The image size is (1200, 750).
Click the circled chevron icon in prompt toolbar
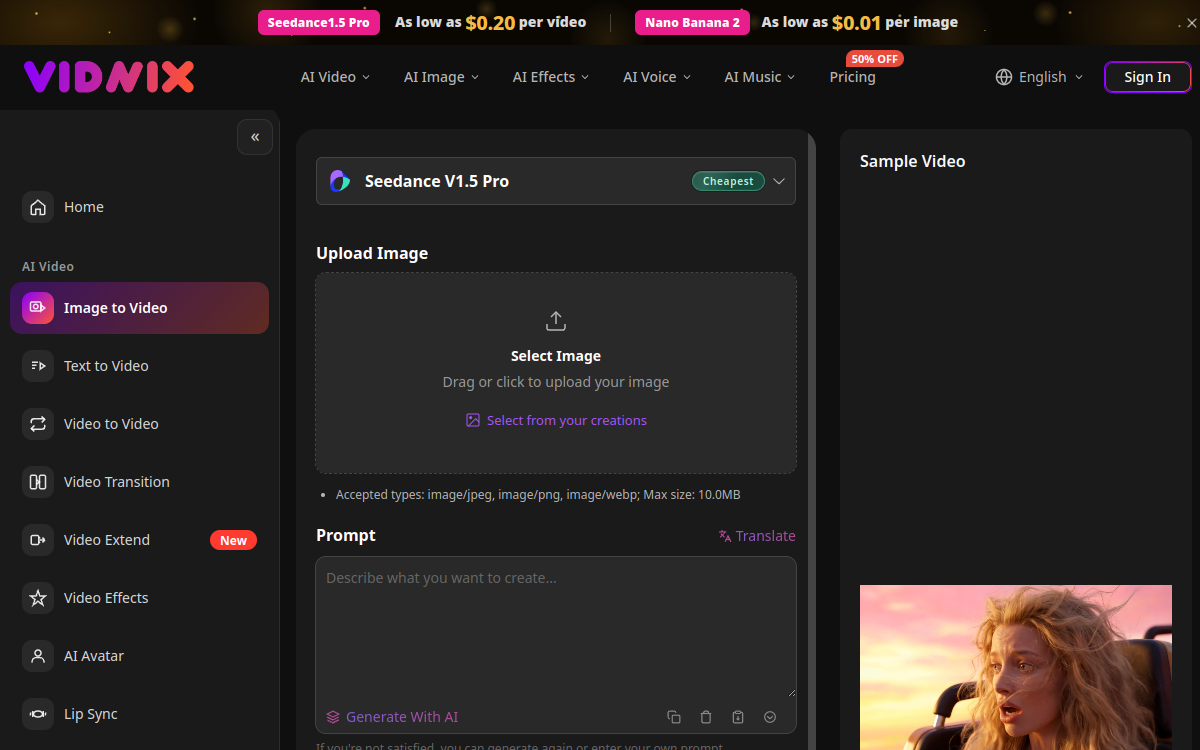click(x=770, y=717)
